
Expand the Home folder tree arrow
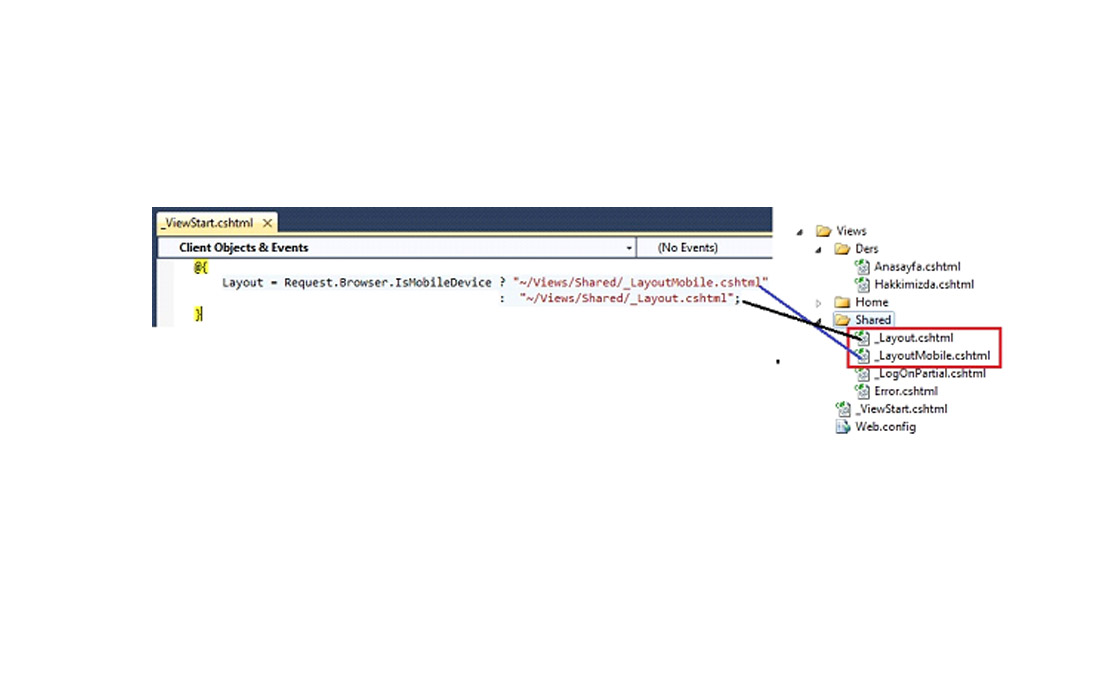[819, 302]
